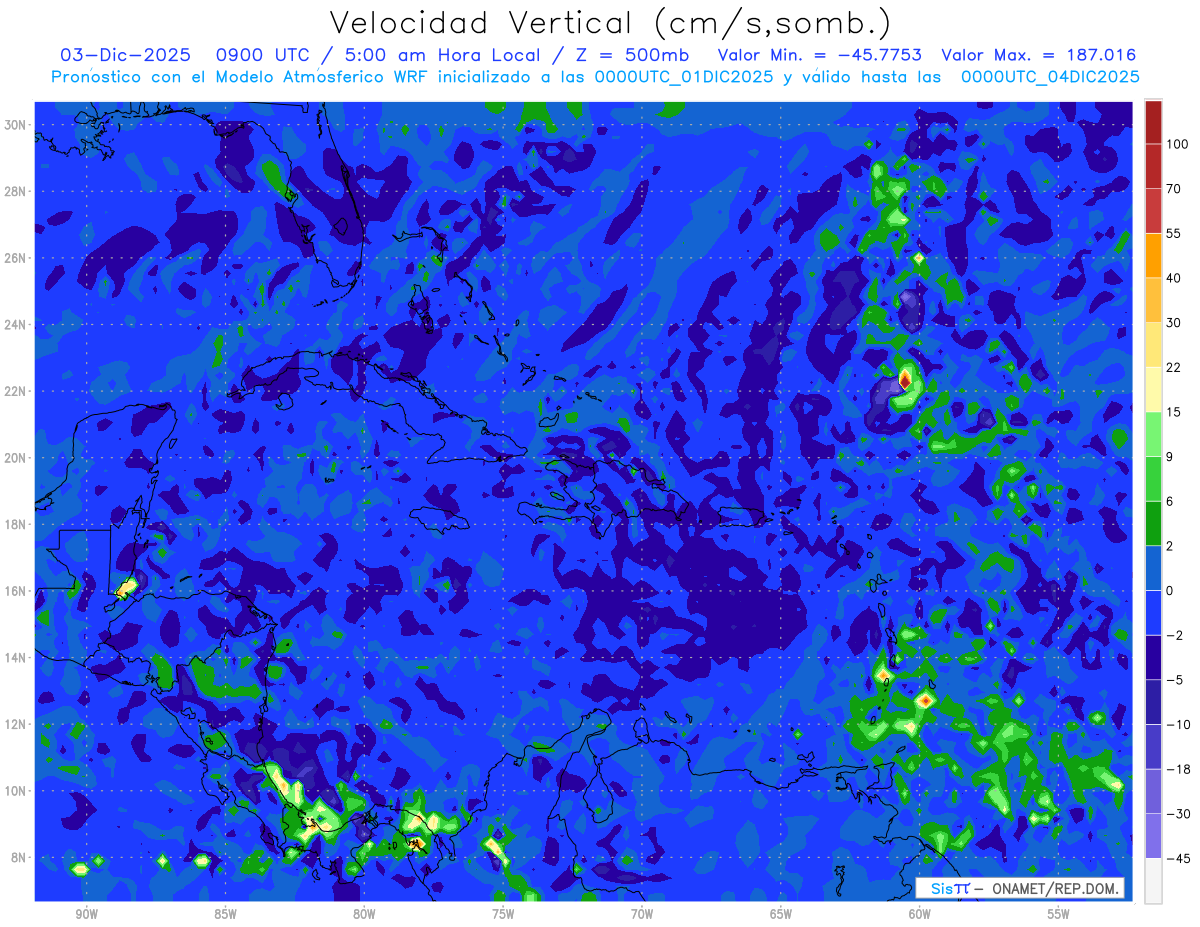Click the dark green colorbar segment between 2 and 6
The width and height of the screenshot is (1200, 927).
tap(1153, 523)
